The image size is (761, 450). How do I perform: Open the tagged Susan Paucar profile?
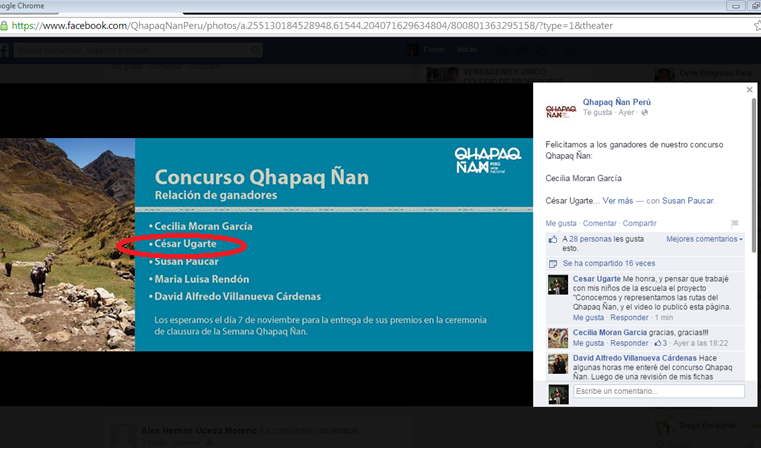click(687, 200)
